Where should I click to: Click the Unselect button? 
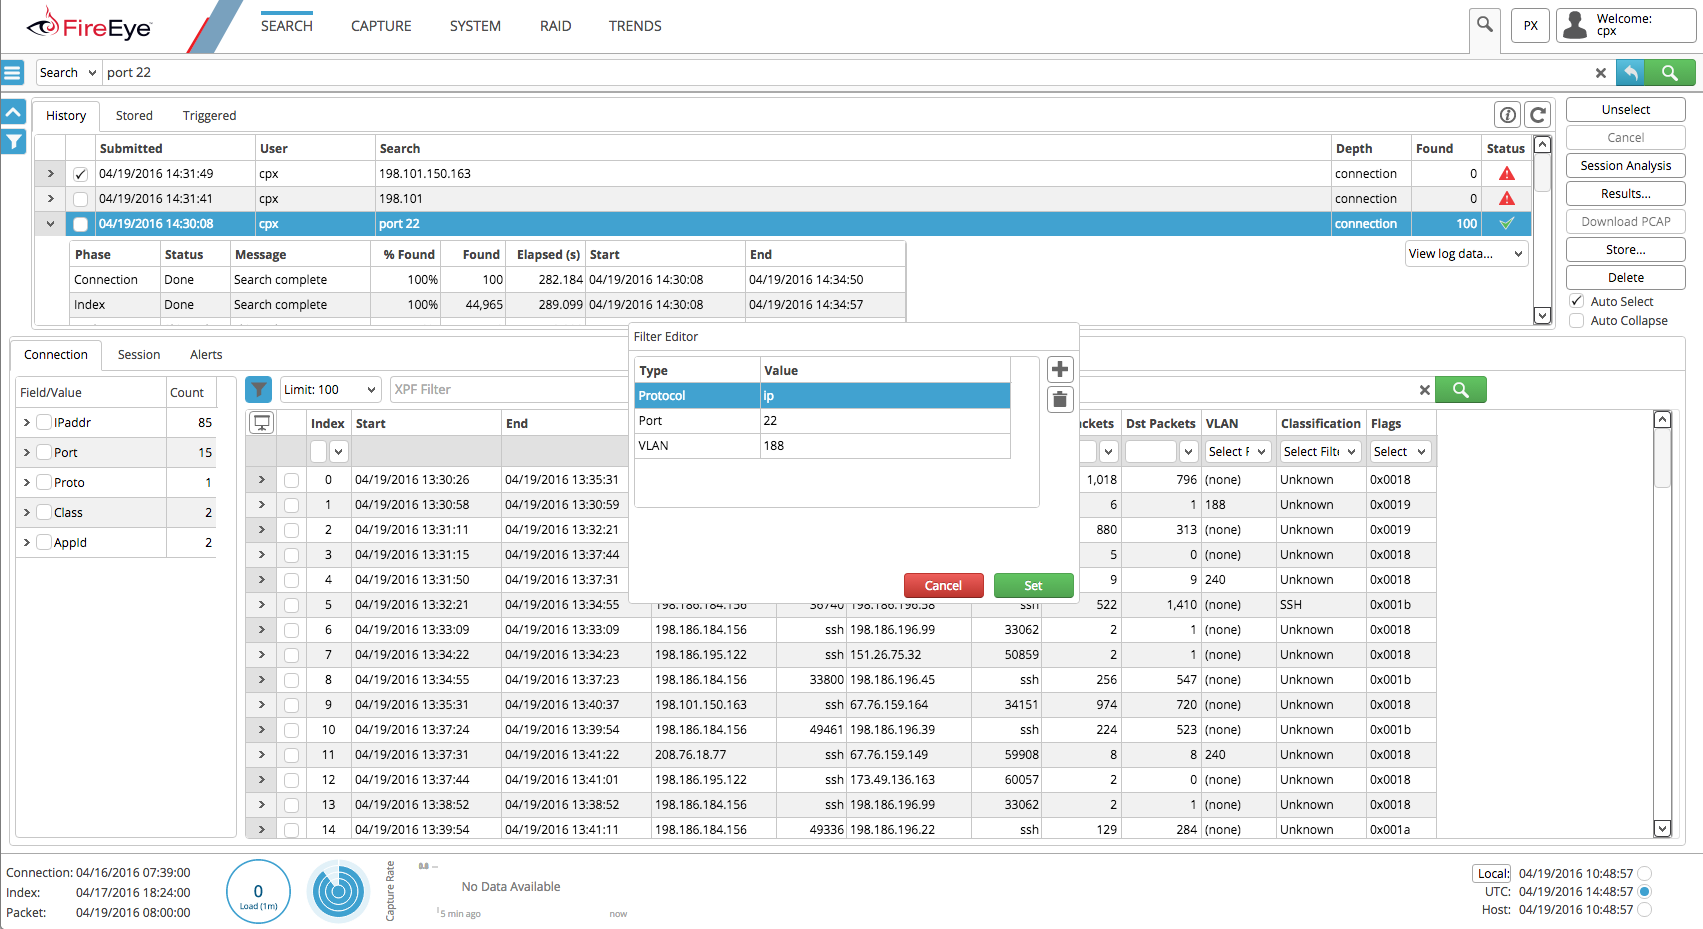(1626, 110)
